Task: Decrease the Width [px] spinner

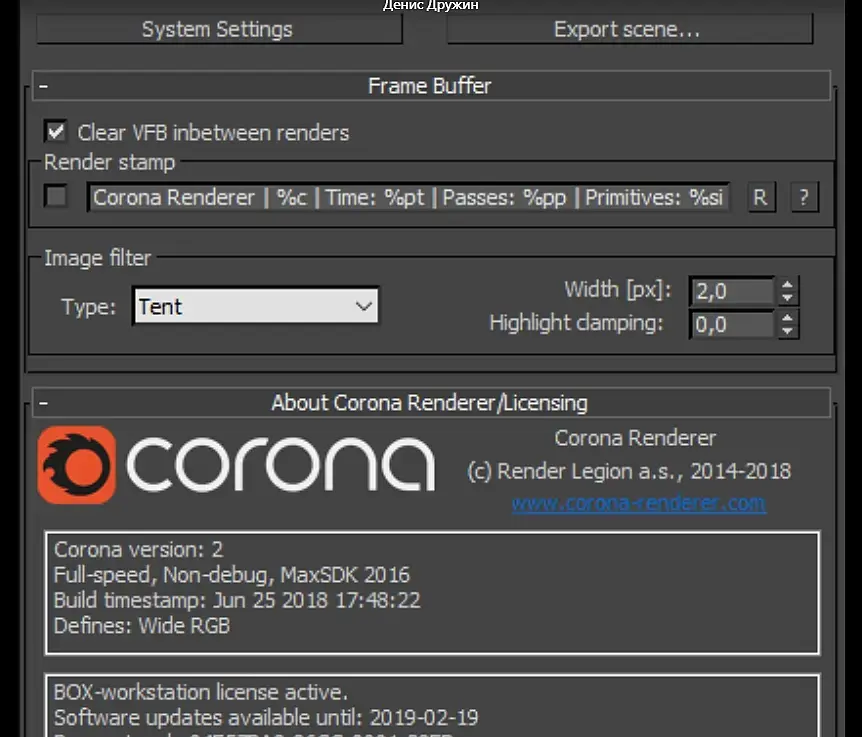Action: (787, 297)
